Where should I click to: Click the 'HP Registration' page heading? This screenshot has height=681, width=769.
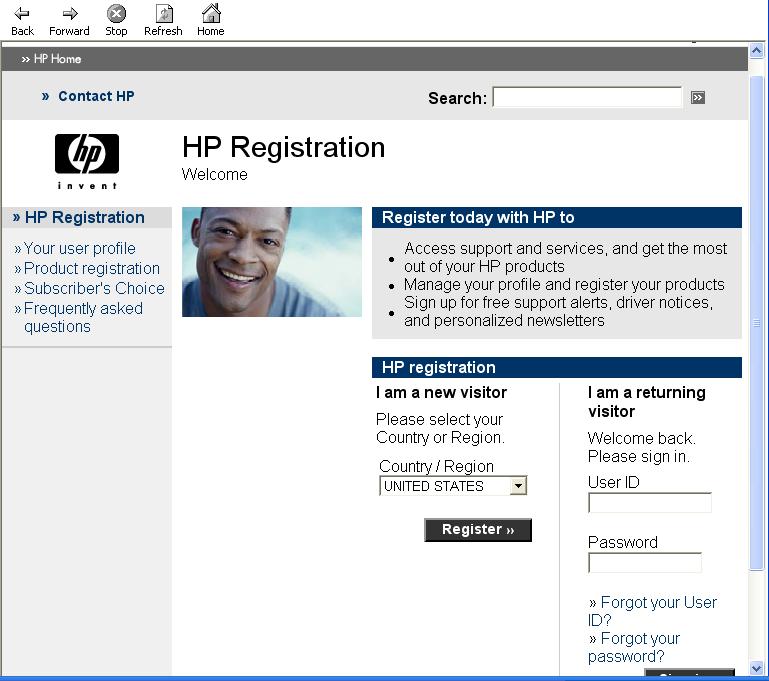[283, 147]
